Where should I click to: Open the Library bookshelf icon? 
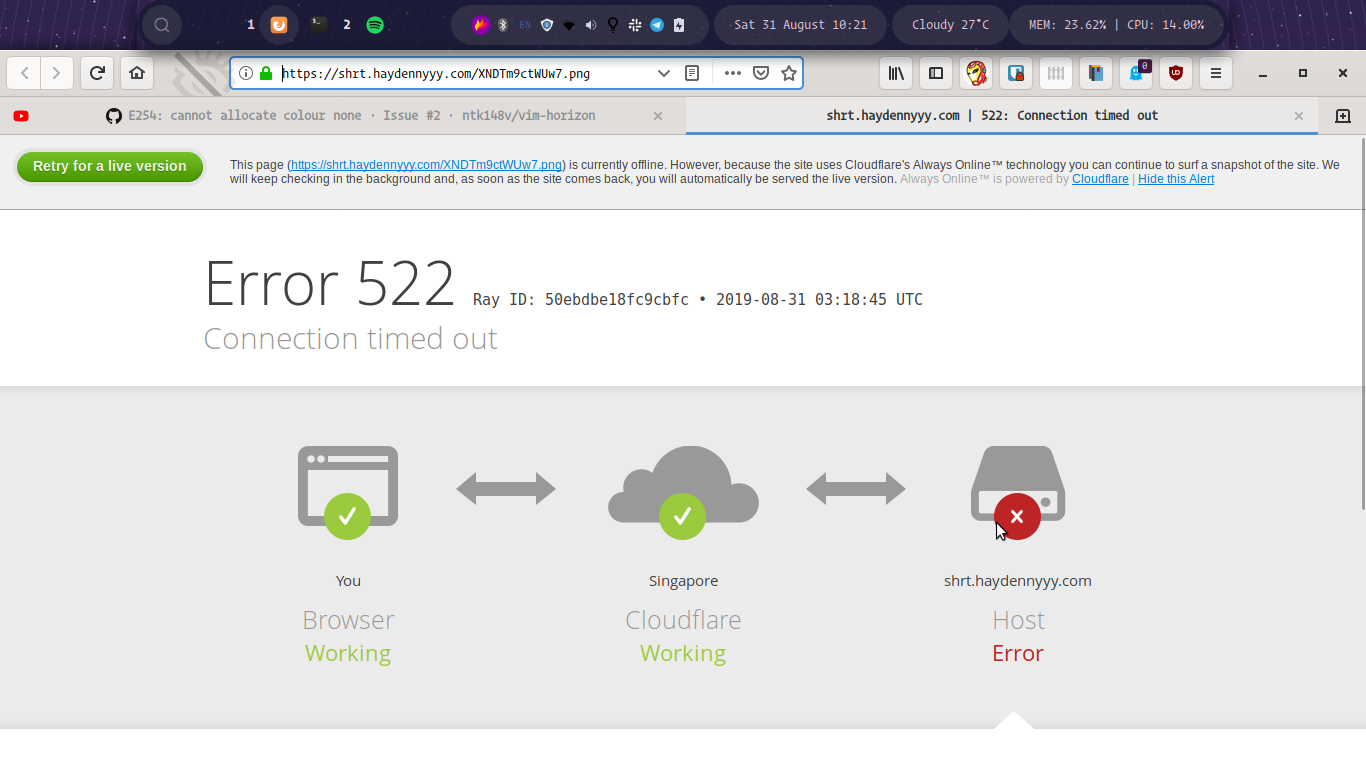896,73
